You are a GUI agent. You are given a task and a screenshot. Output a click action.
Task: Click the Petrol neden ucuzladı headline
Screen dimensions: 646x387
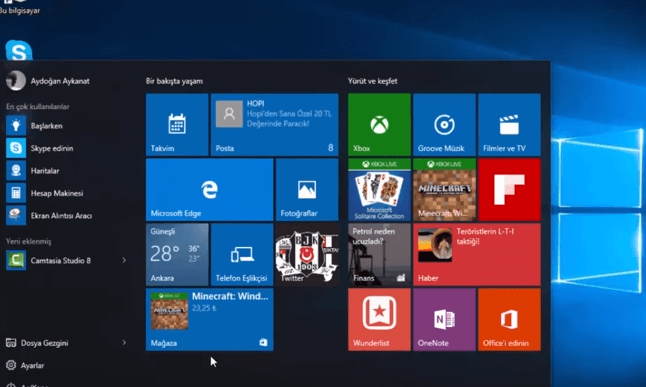coord(374,236)
